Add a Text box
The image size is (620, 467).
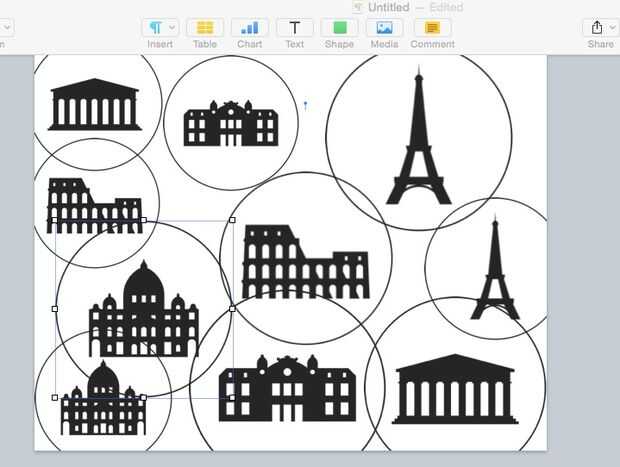pos(295,28)
